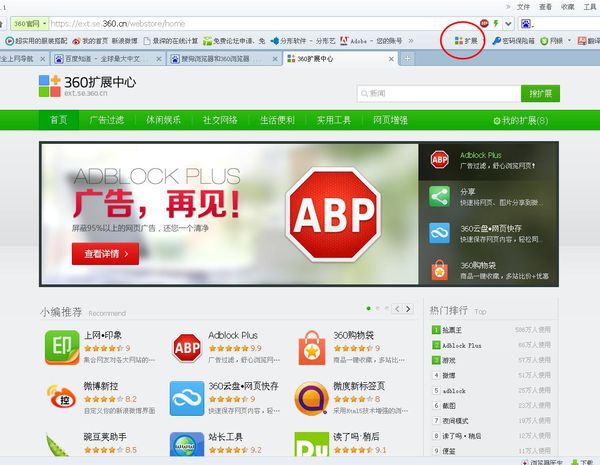Open the 上网•印象 extension icon
The image size is (600, 465).
tap(62, 348)
